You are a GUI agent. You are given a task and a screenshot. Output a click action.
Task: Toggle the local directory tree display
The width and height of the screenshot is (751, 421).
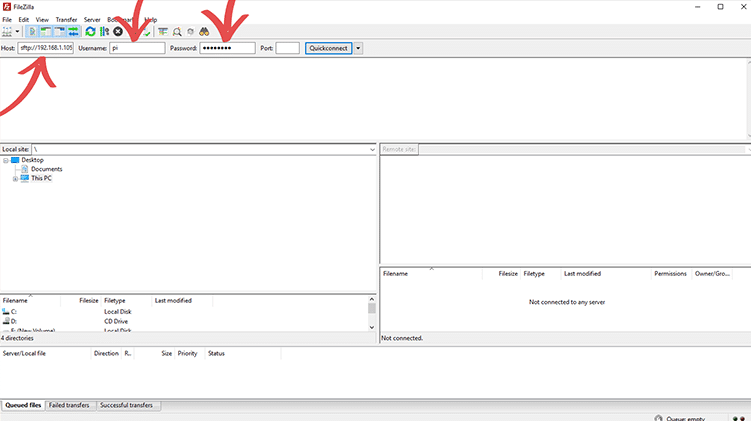[46, 32]
